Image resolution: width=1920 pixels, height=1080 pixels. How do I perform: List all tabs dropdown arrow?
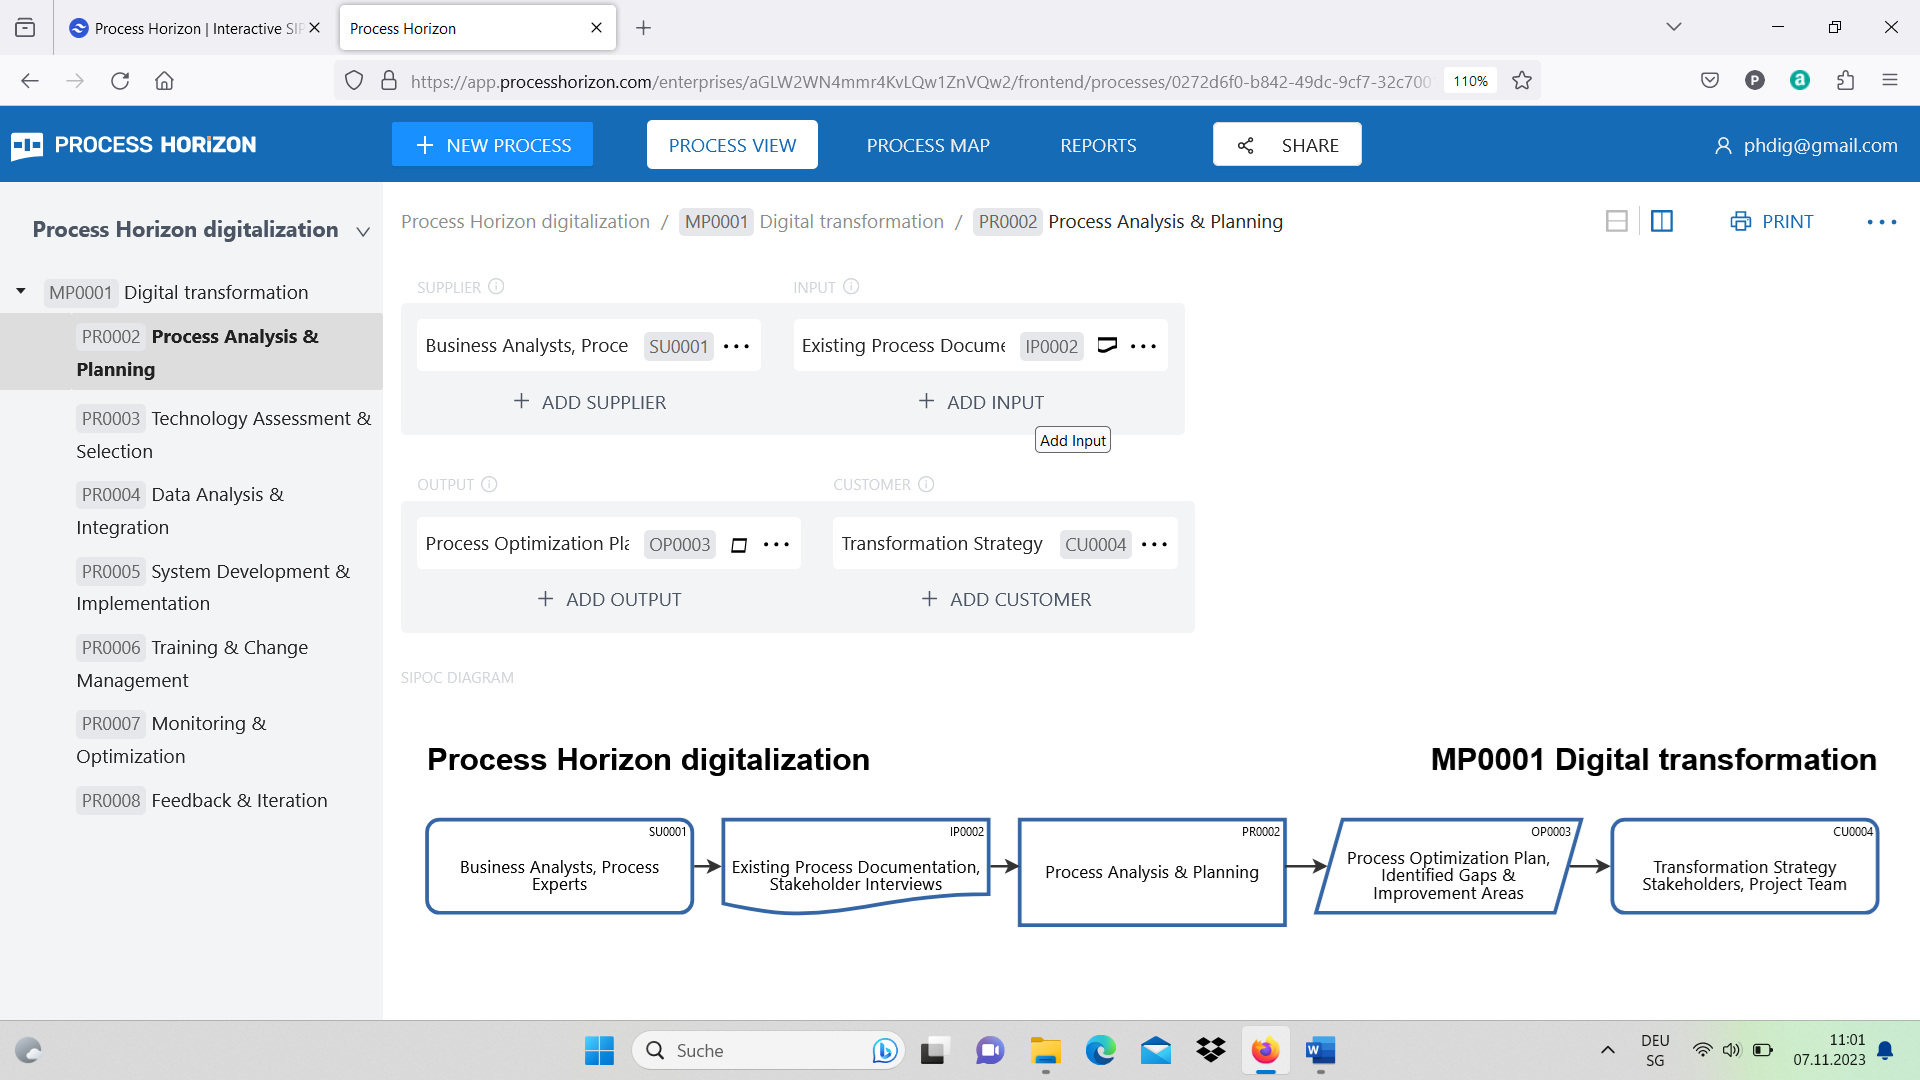1674,27
